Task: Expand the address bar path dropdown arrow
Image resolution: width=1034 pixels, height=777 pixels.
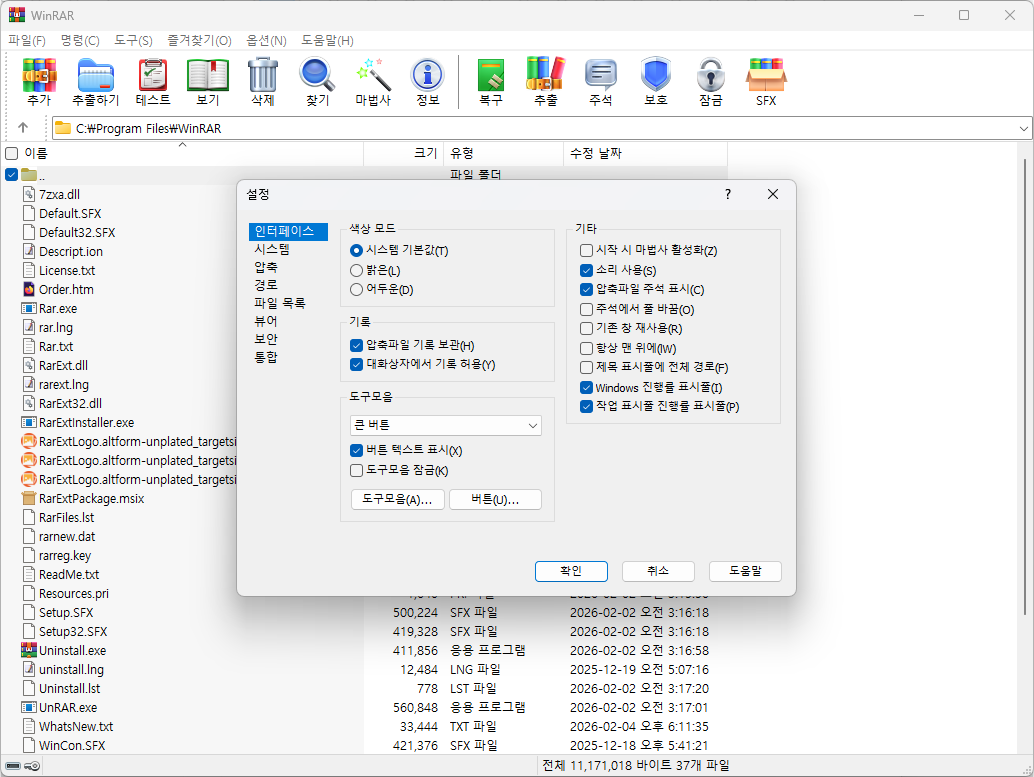Action: (1023, 129)
